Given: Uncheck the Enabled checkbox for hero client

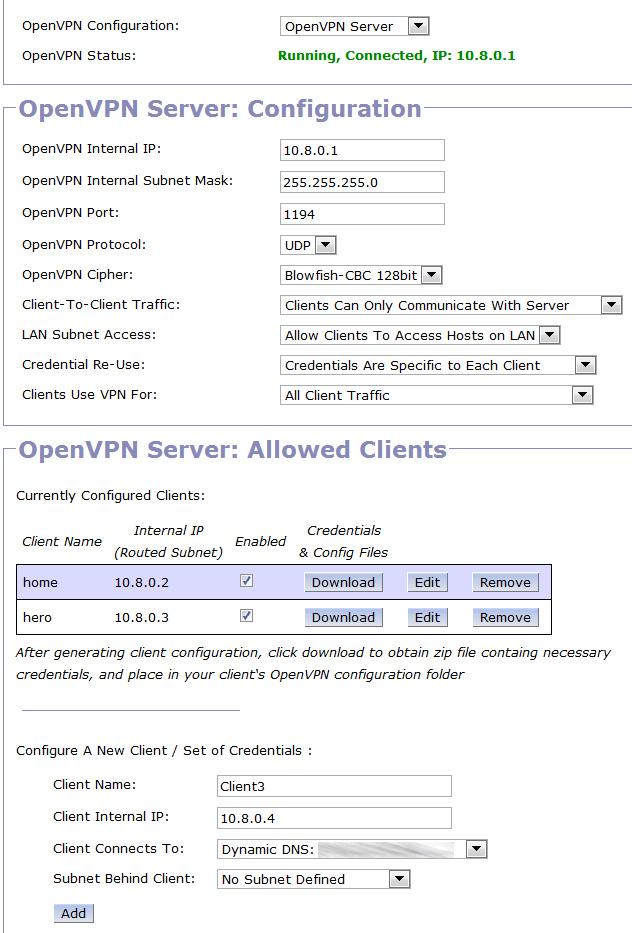Looking at the screenshot, I should pos(246,616).
